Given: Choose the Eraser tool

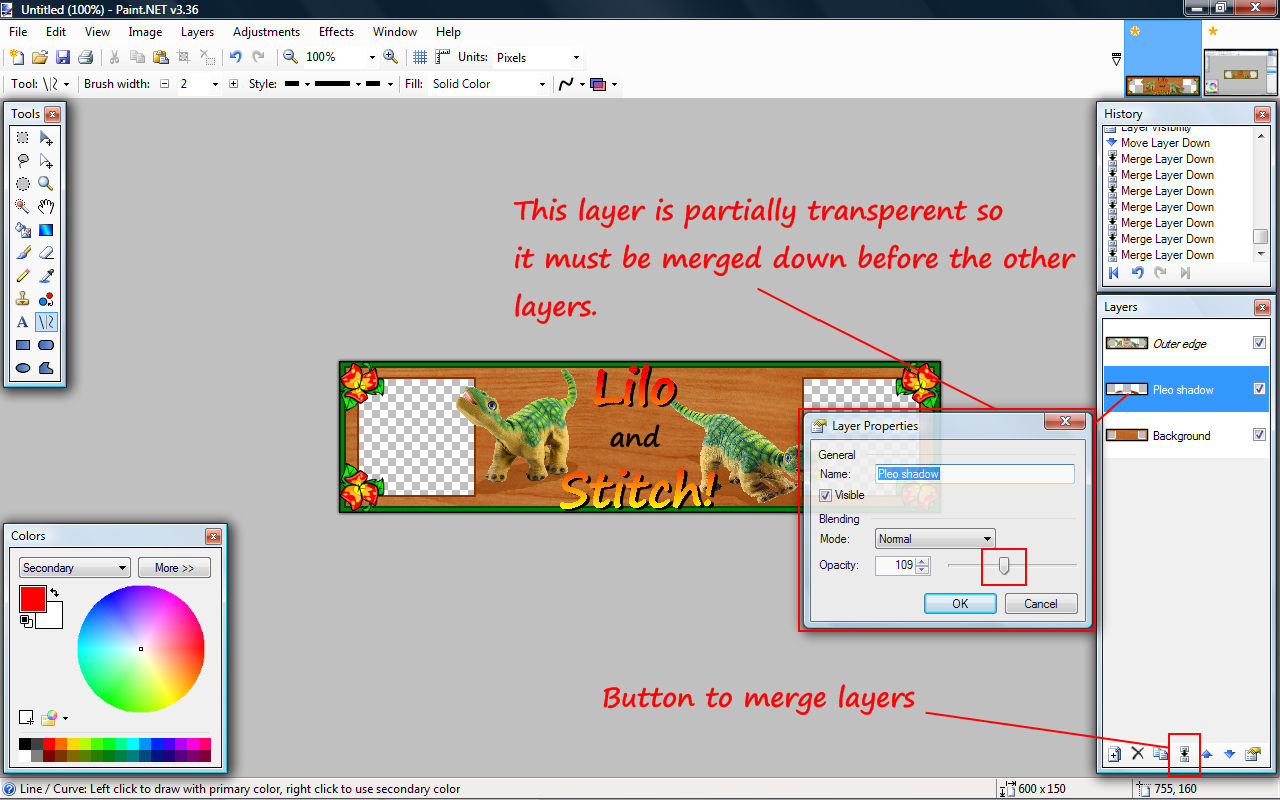Looking at the screenshot, I should pyautogui.click(x=46, y=253).
